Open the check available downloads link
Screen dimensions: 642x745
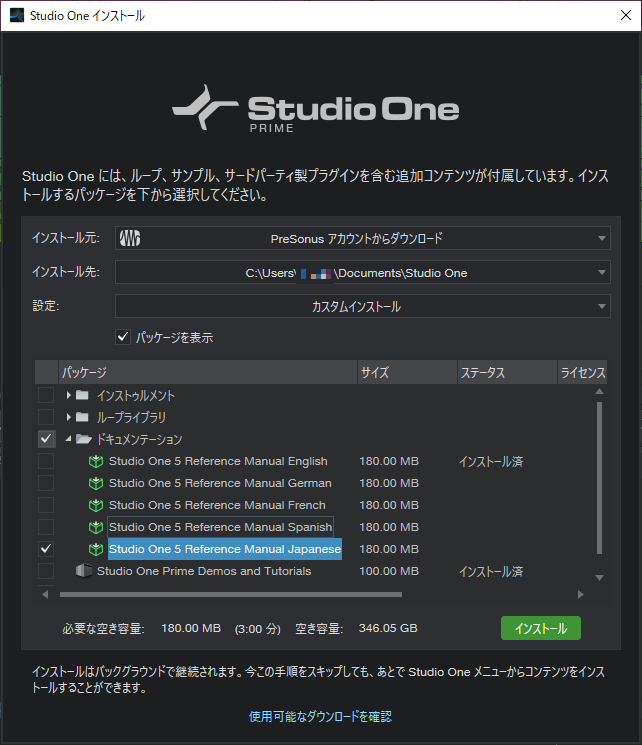click(x=320, y=716)
